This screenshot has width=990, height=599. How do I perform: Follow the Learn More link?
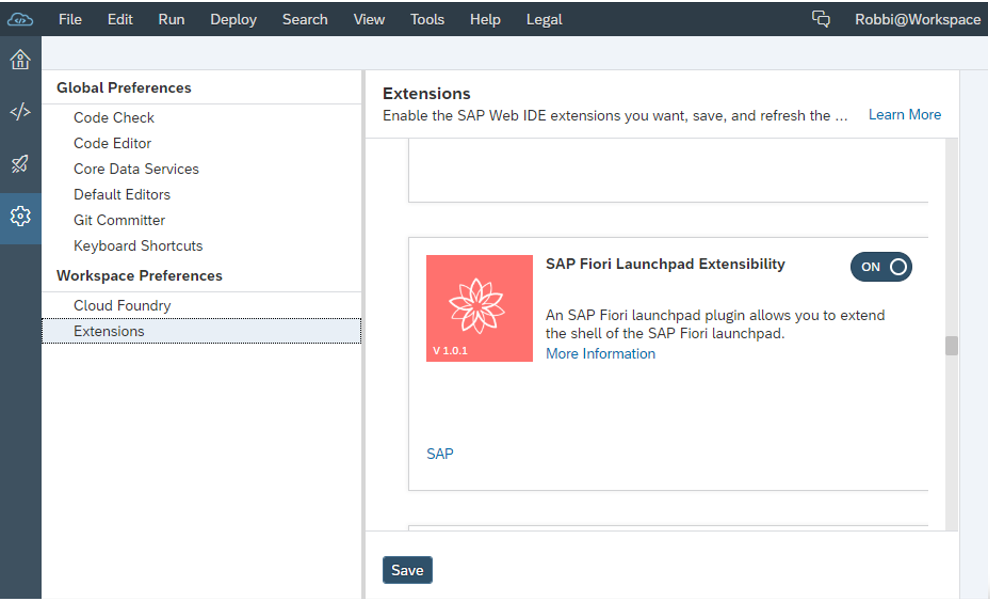point(904,115)
